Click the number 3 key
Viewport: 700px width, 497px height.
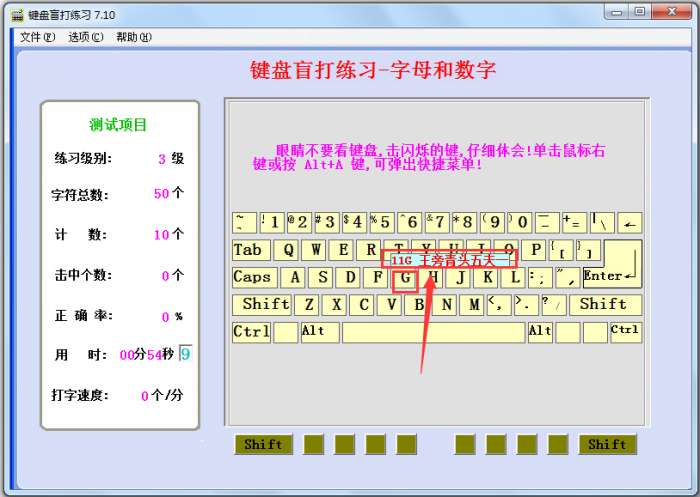click(327, 222)
